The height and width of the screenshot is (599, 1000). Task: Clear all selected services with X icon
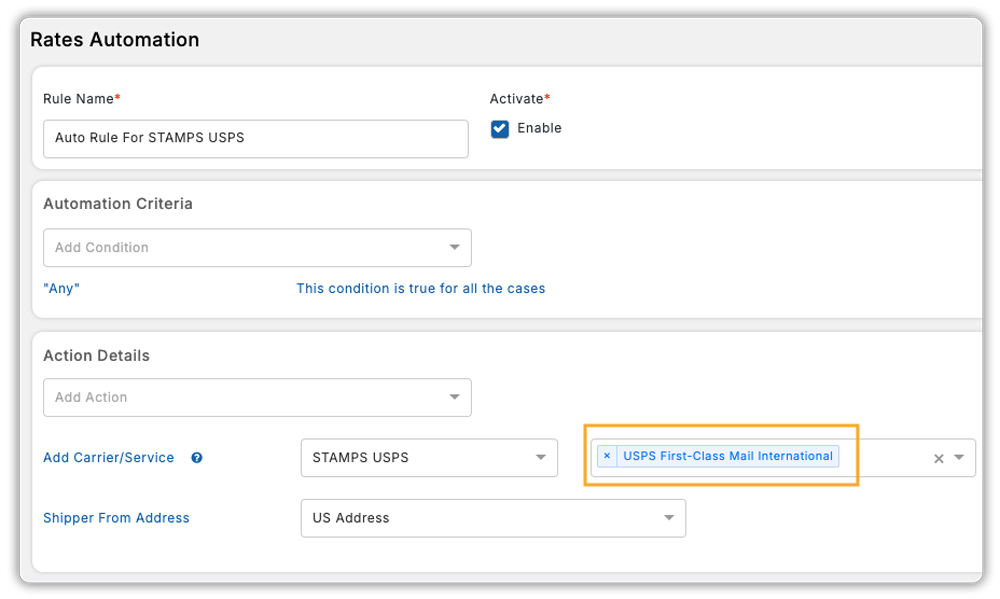(939, 458)
